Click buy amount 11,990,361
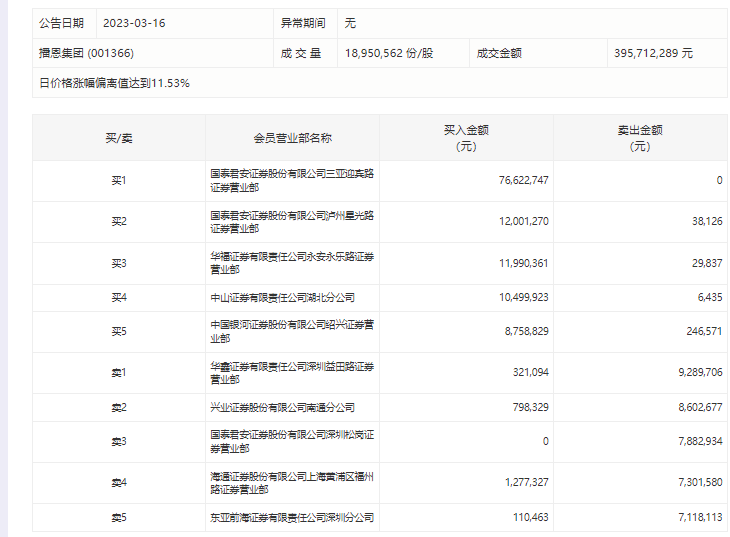 pos(523,263)
